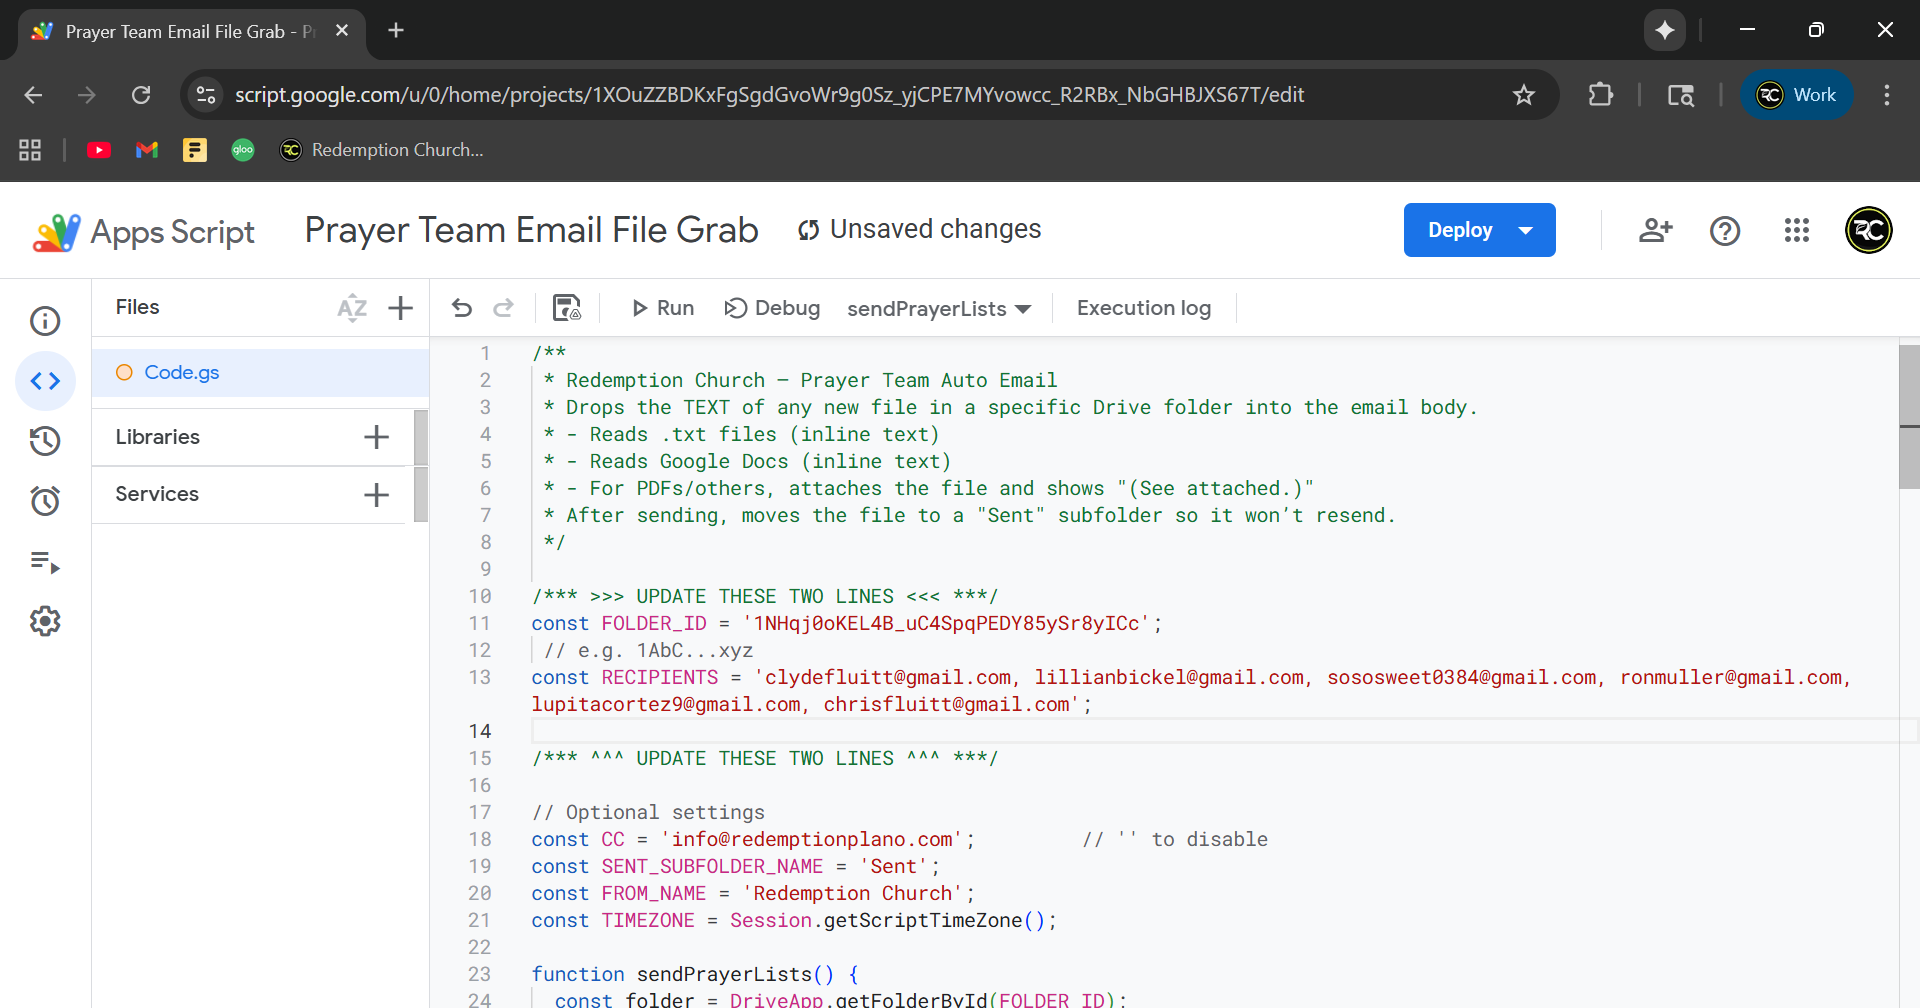Run the selected function
The image size is (1920, 1008).
click(663, 308)
